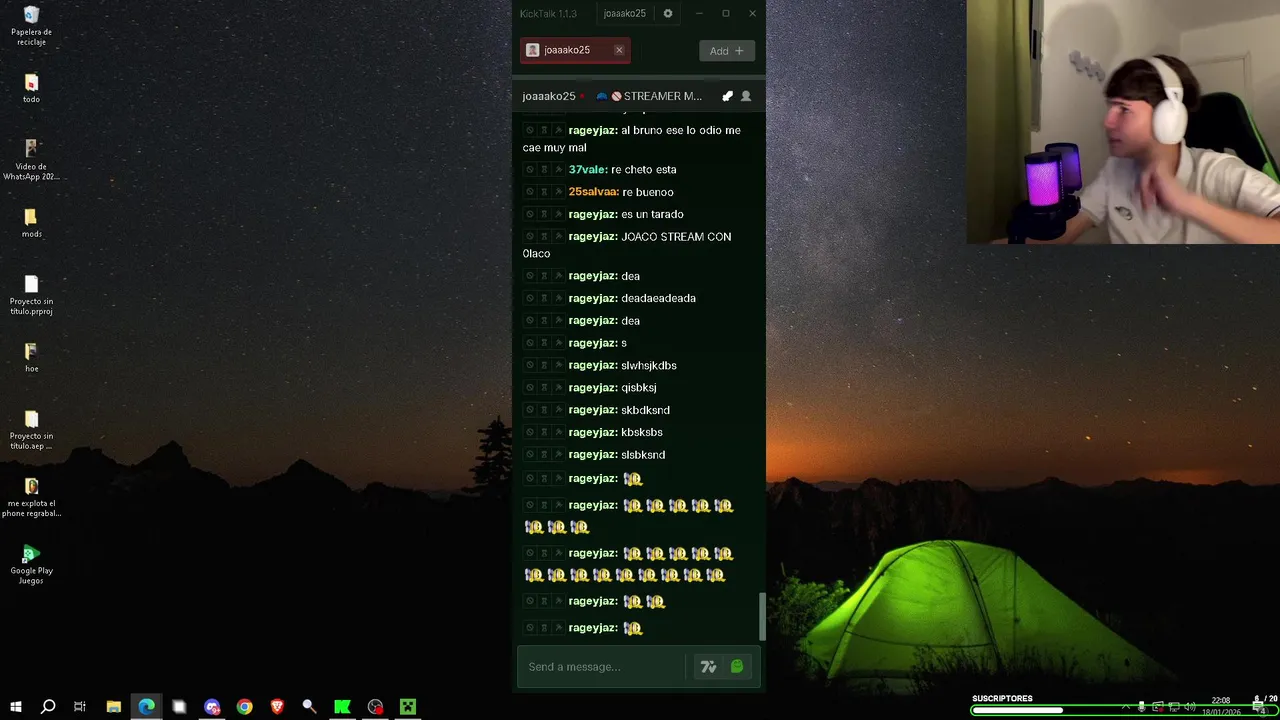The image size is (1280, 720).
Task: Open the 7TV emote picker
Action: coord(708,667)
